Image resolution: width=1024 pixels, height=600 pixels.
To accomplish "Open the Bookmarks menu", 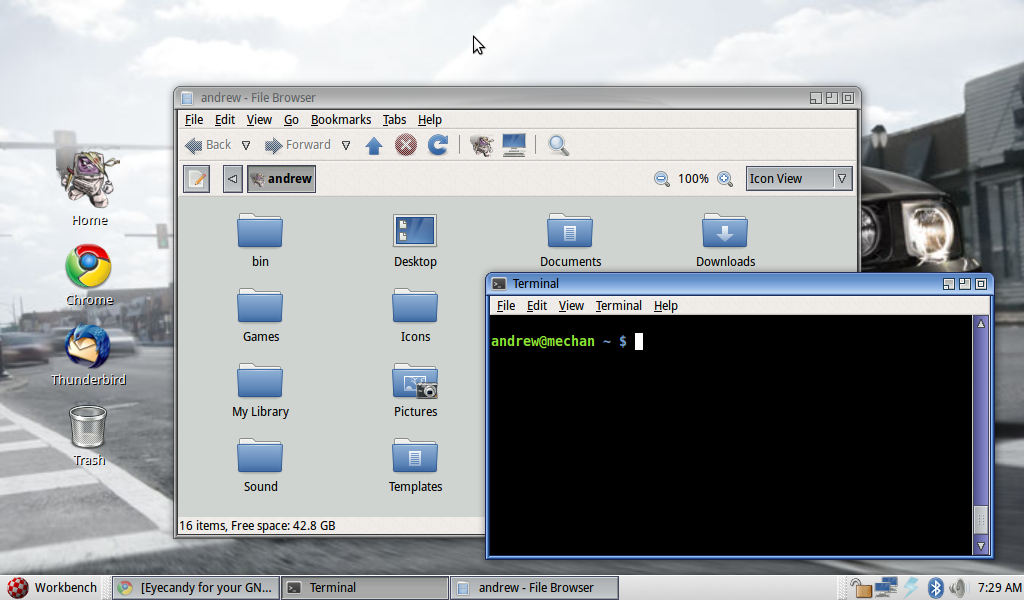I will [341, 119].
